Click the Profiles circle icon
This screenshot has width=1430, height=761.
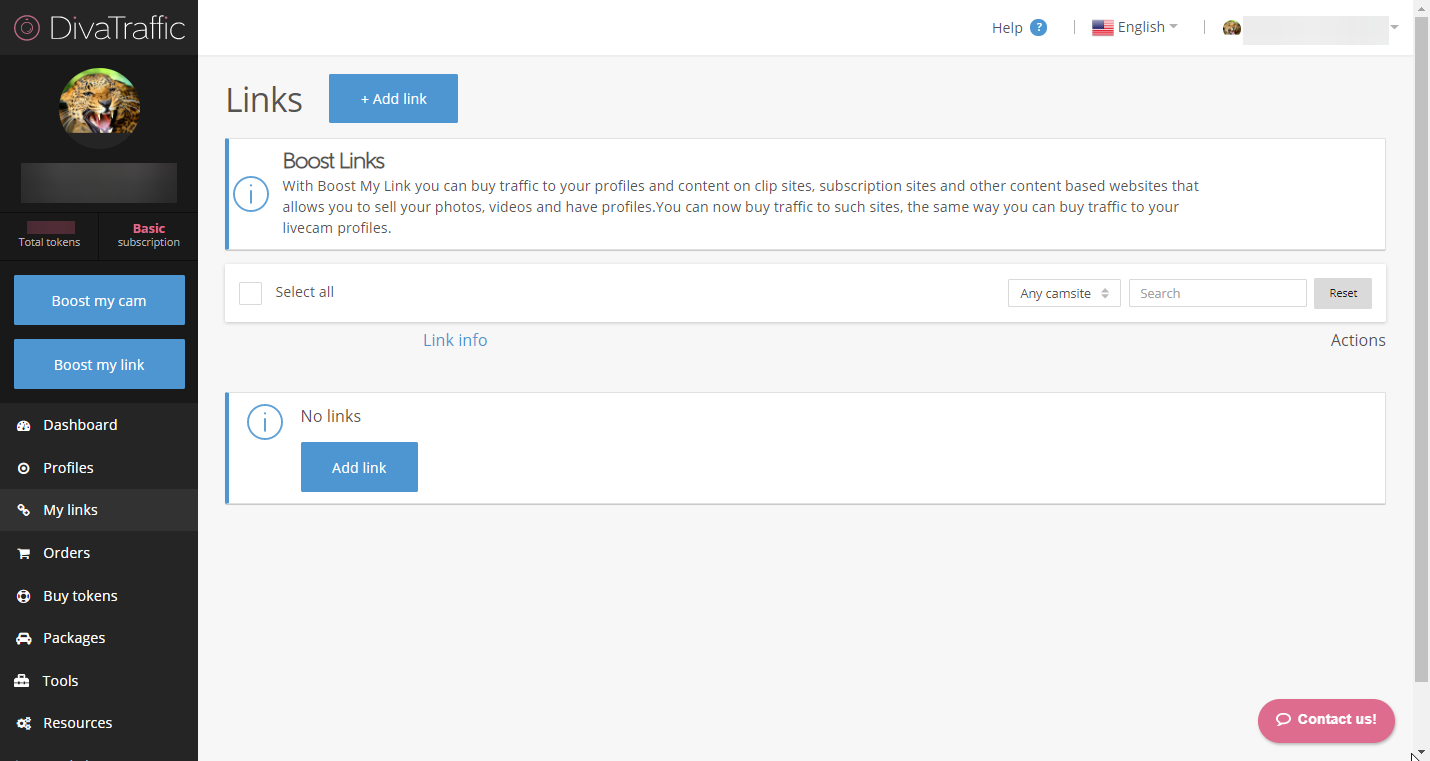click(x=23, y=468)
